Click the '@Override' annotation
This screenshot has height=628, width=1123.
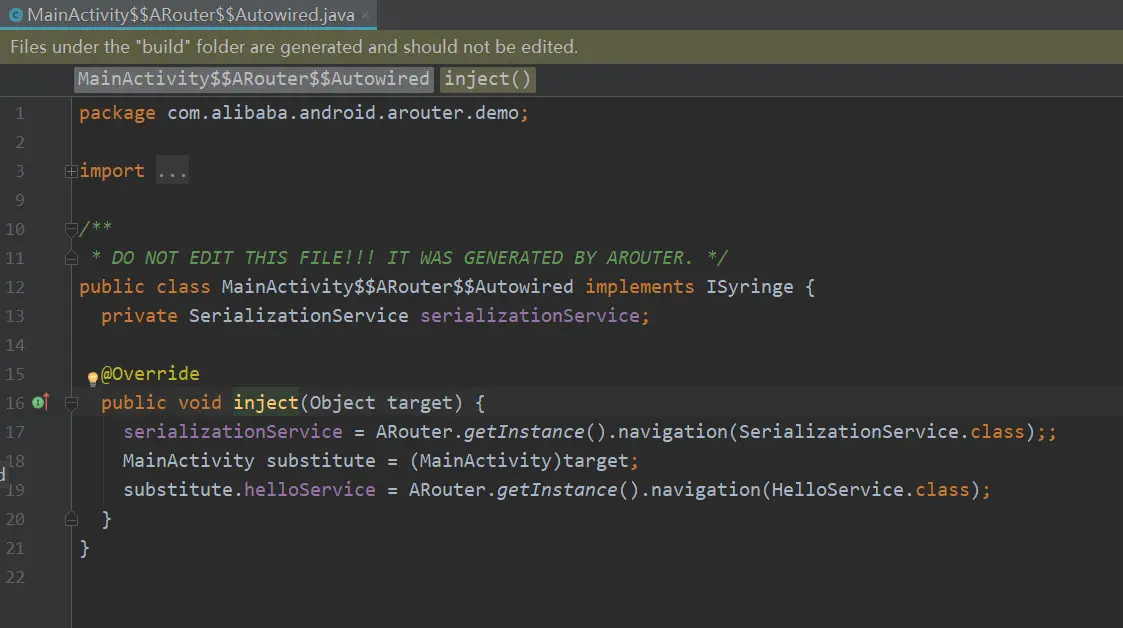[x=150, y=374]
